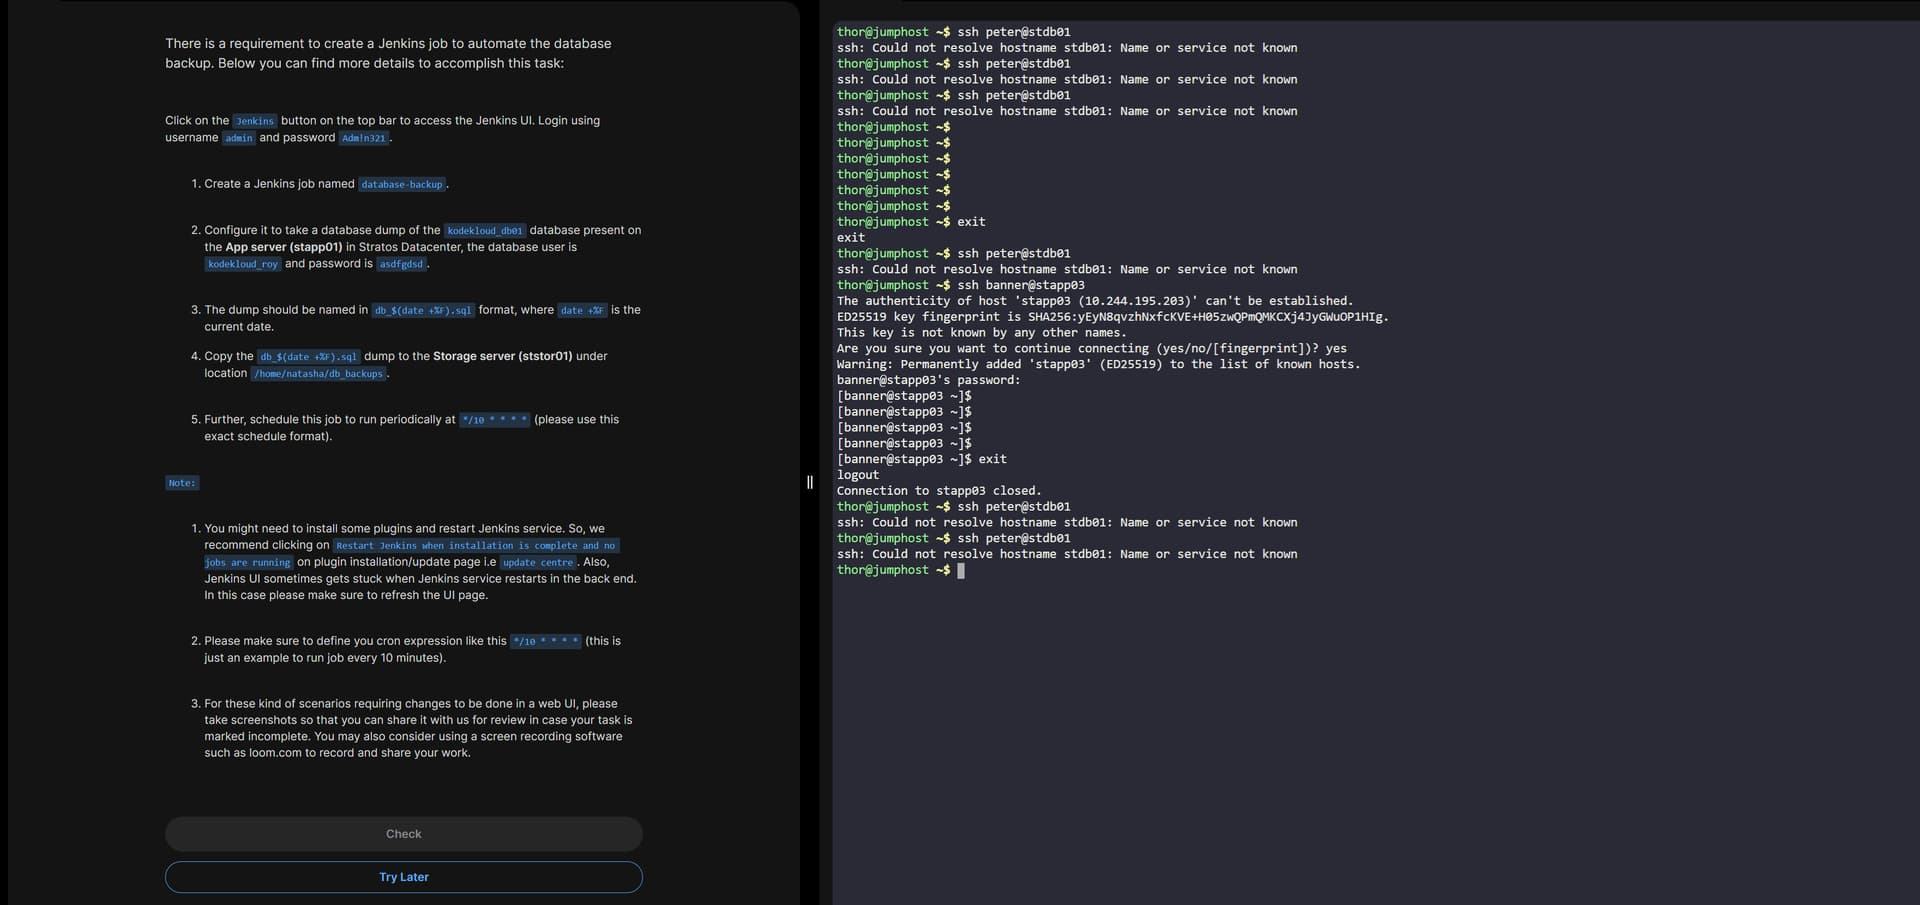
Task: Click the Check button
Action: click(x=403, y=834)
